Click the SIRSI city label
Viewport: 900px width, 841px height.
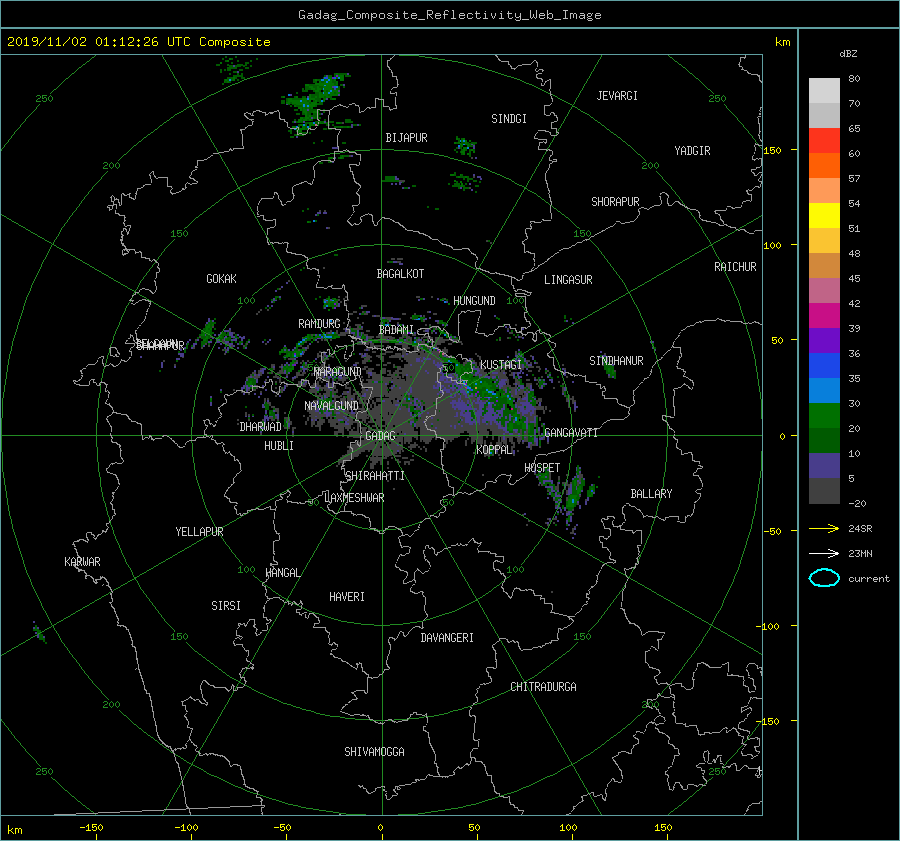click(226, 606)
